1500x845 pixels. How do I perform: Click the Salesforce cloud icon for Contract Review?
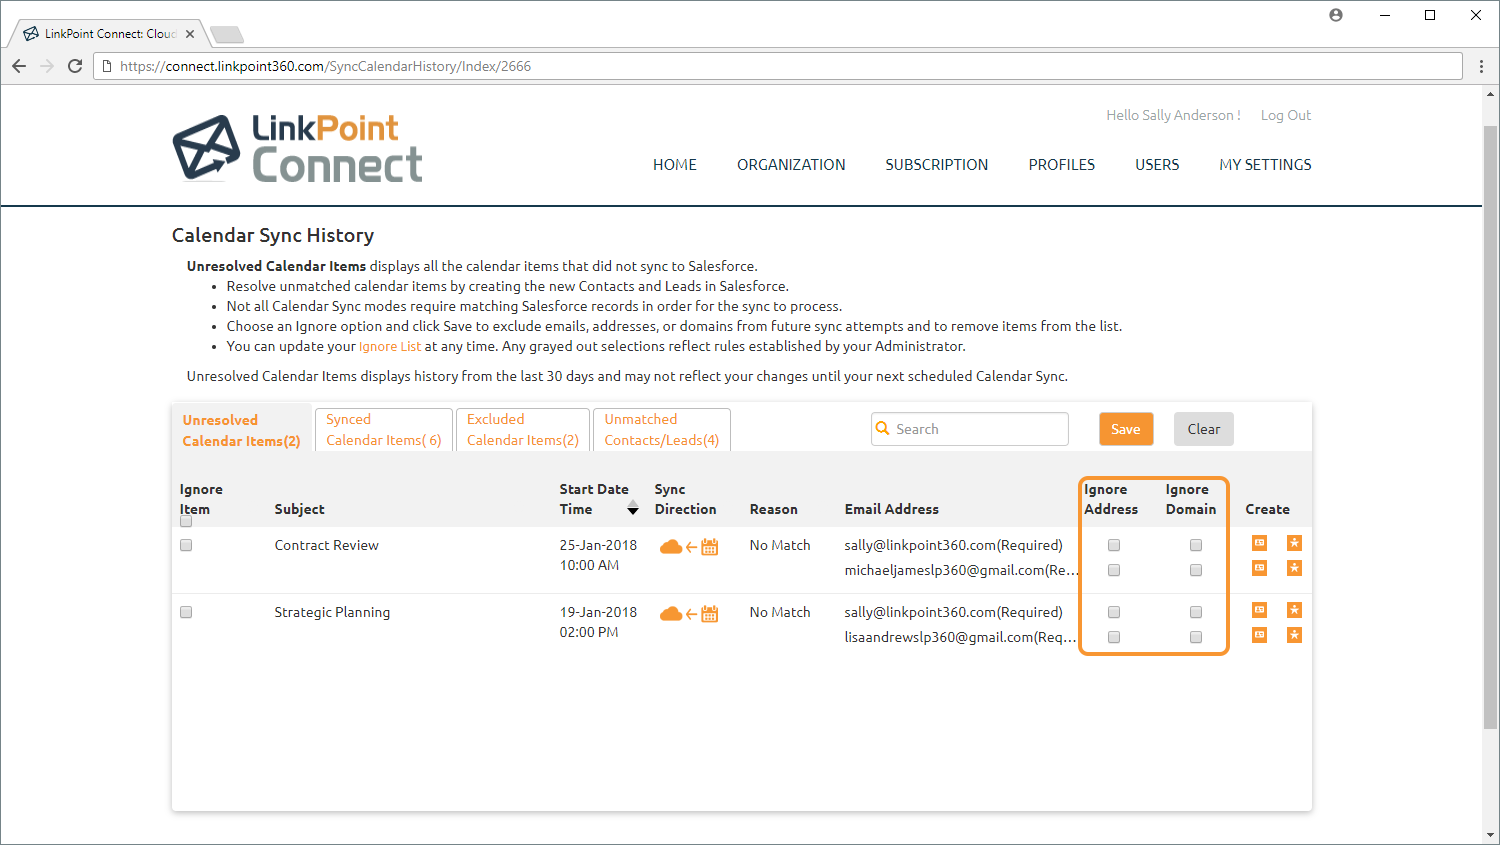point(671,547)
